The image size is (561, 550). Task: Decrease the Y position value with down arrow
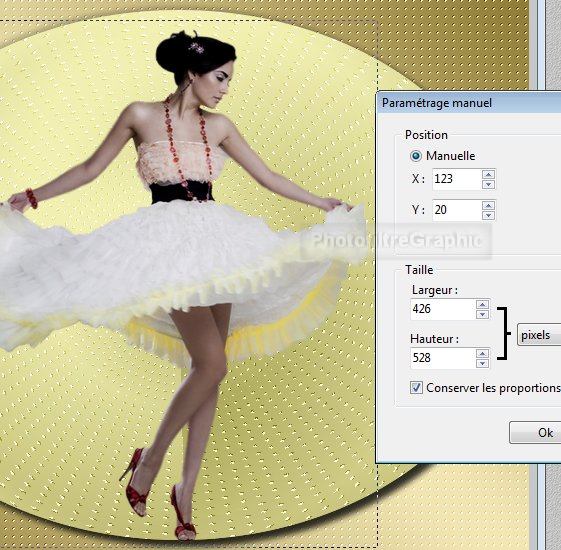[488, 215]
